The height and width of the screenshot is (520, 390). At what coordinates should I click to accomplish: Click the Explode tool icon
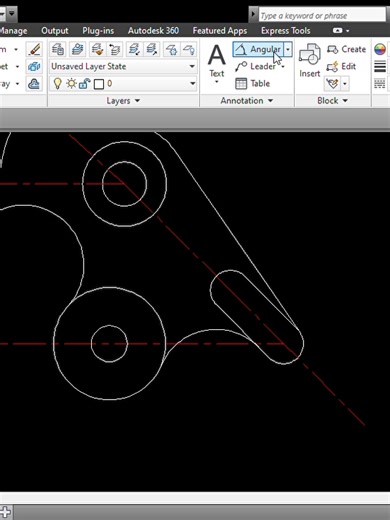click(x=34, y=66)
